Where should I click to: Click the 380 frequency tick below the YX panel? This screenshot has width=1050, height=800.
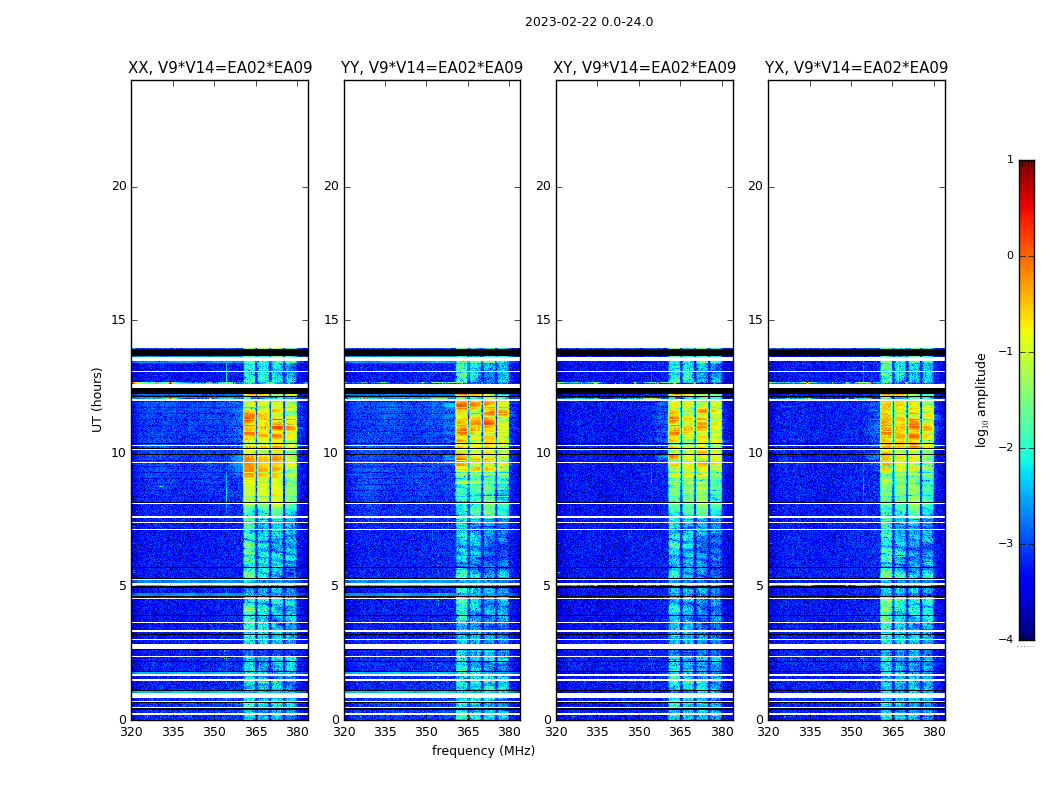(934, 732)
